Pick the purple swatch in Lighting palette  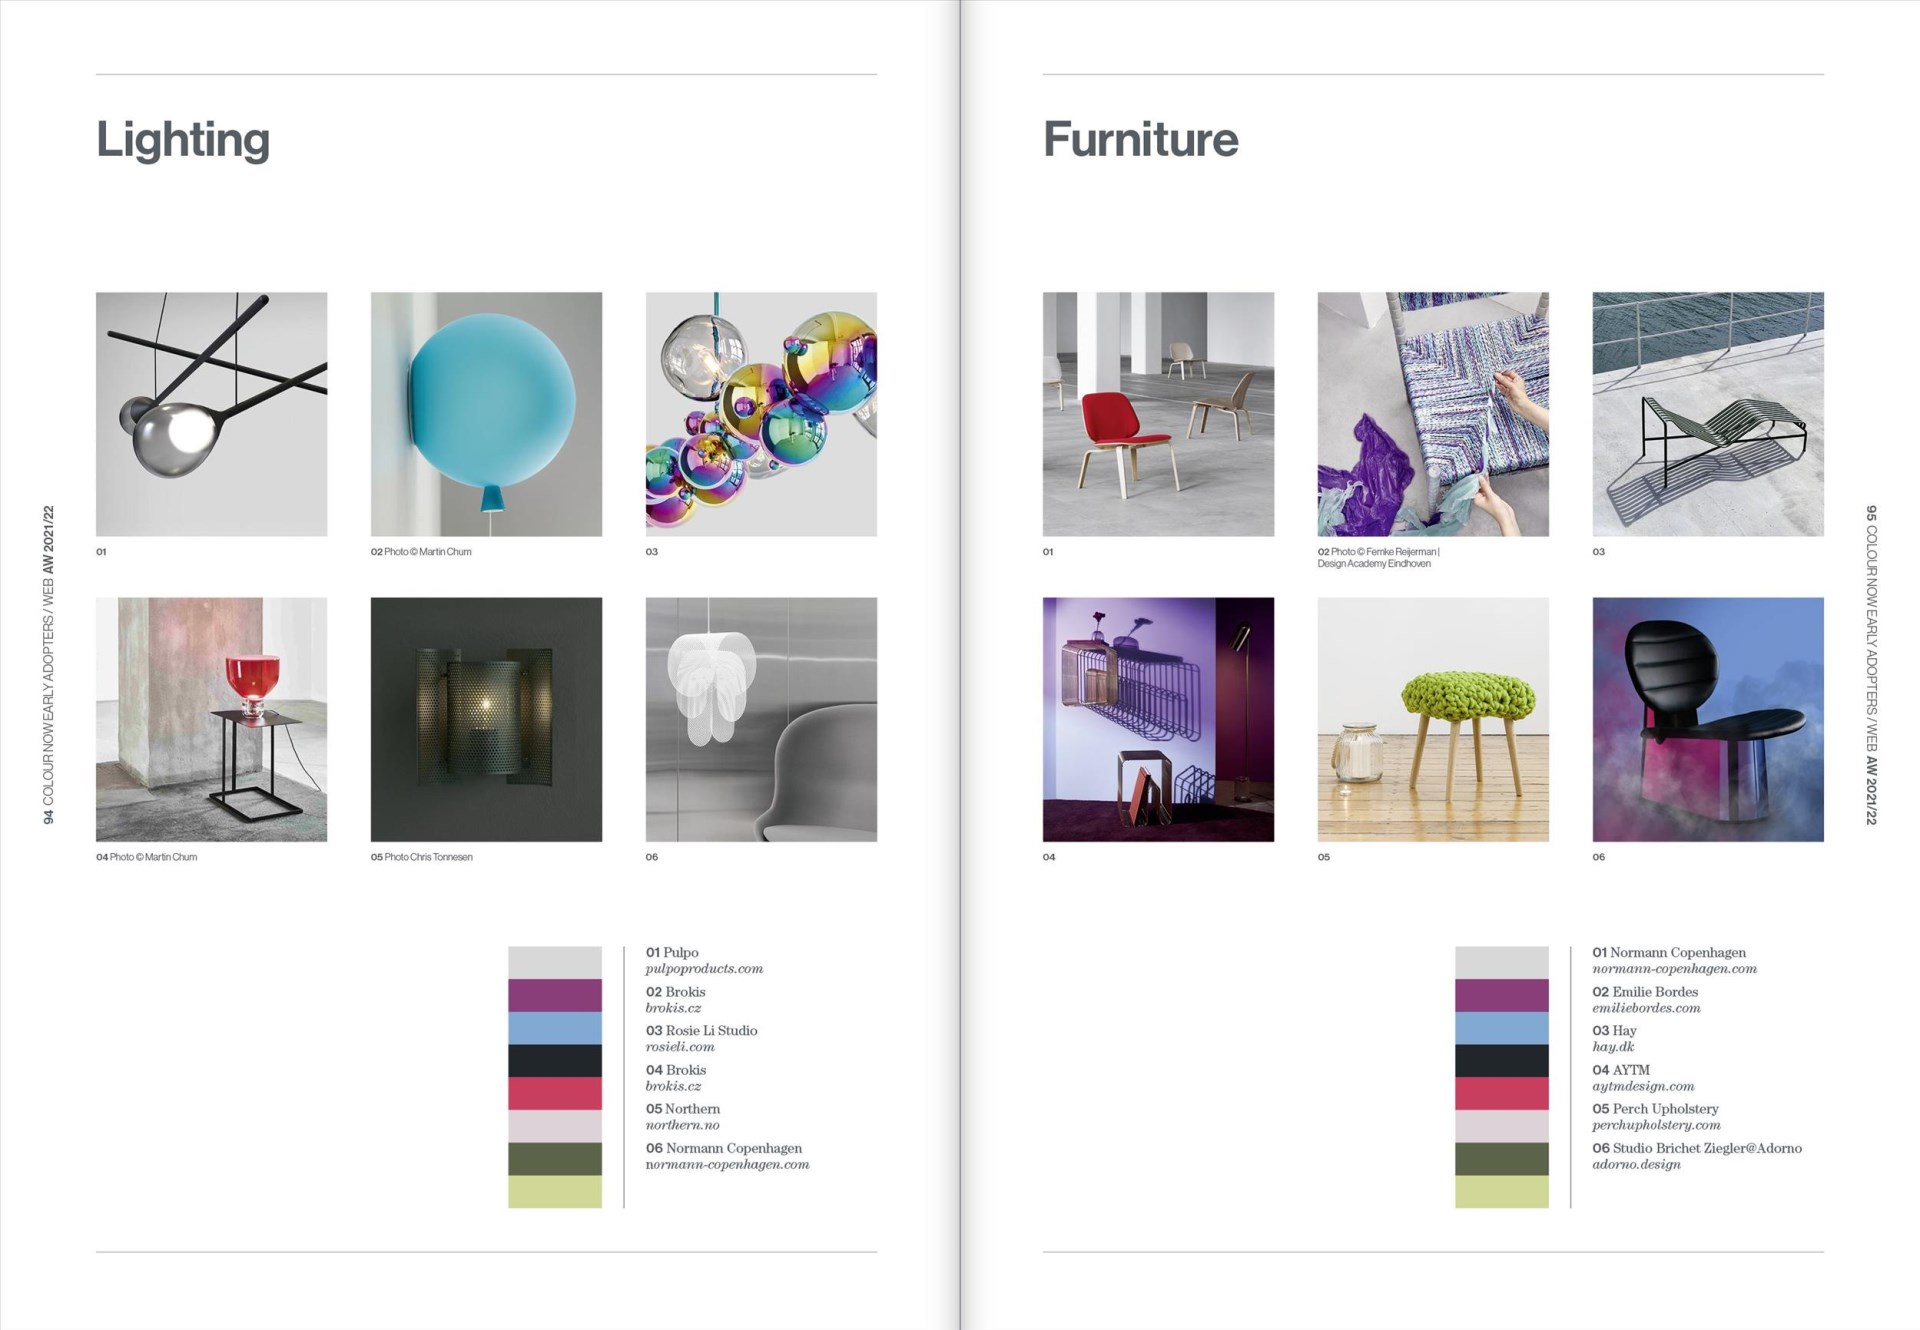555,995
